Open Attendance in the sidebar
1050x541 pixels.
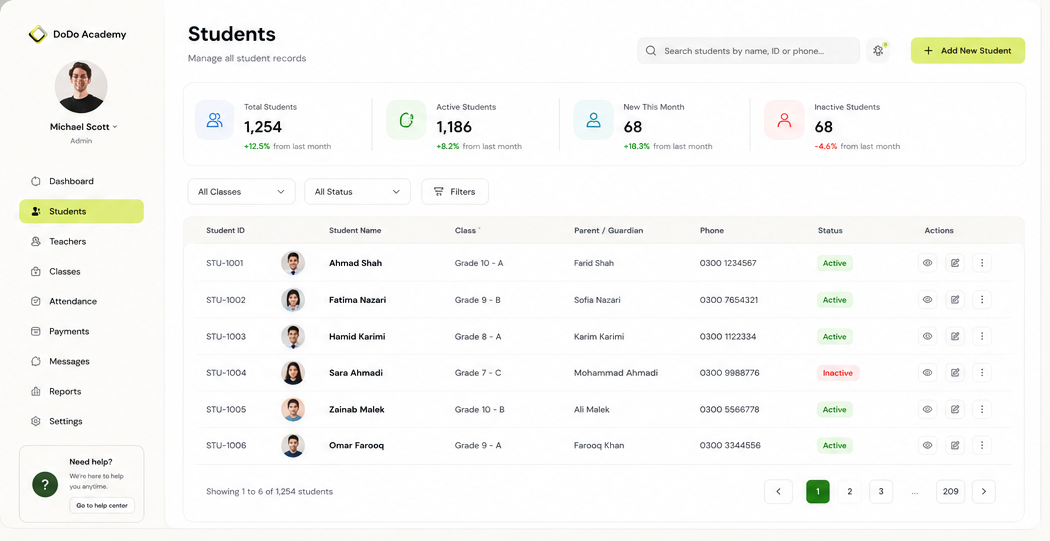pos(81,301)
